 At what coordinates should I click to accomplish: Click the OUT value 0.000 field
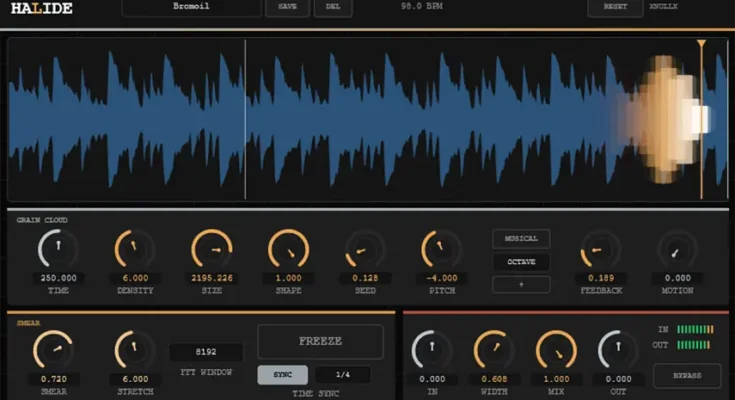pos(618,379)
